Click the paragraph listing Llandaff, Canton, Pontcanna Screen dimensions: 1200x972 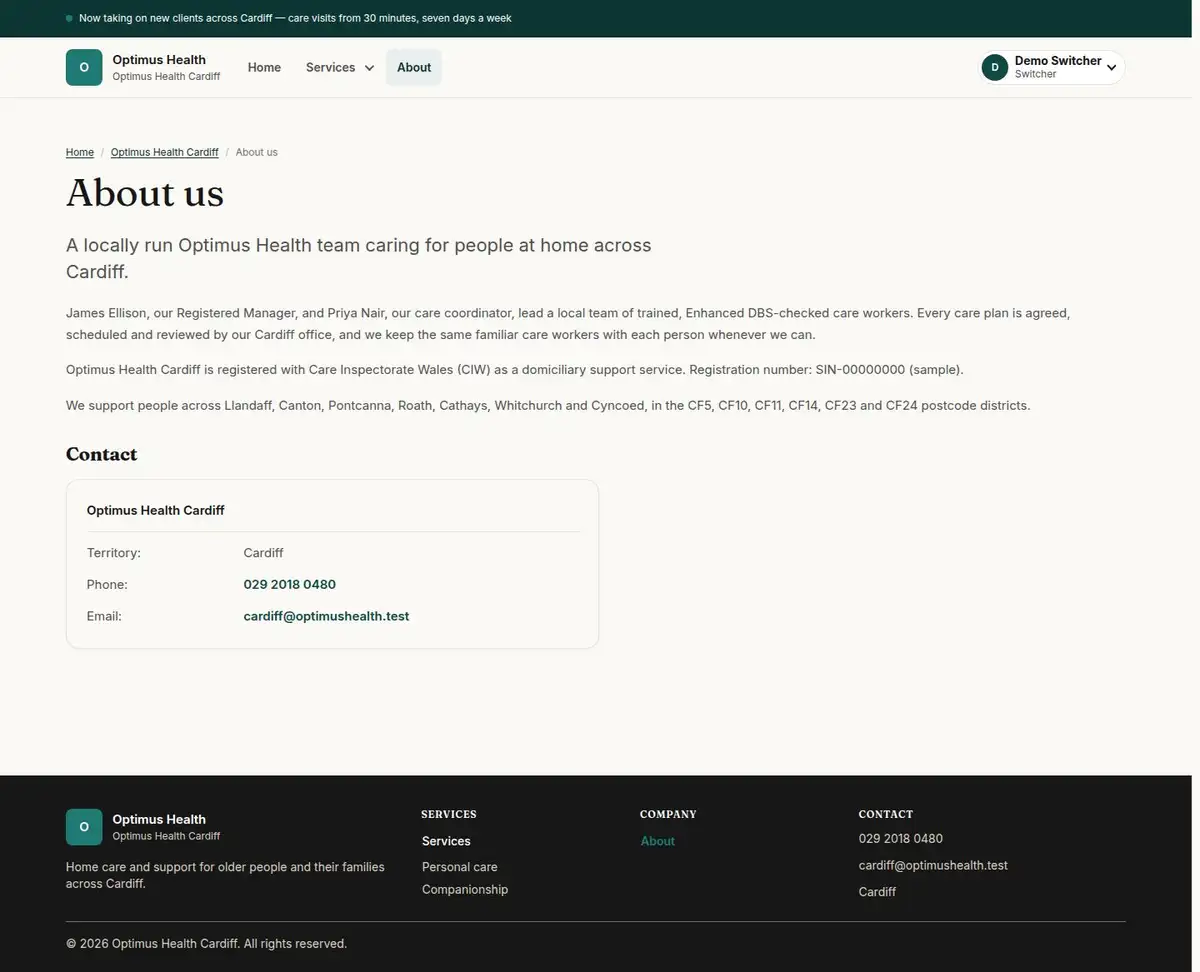[x=548, y=405]
